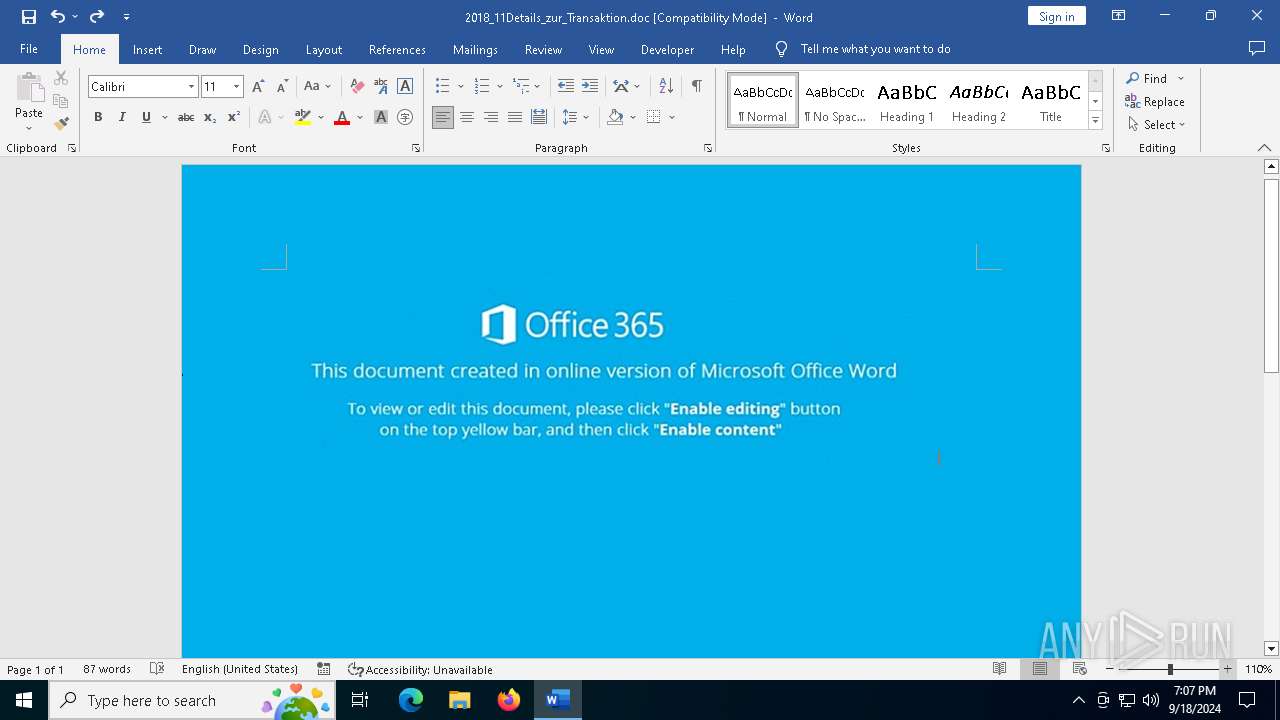
Task: Click the font color red A swatch
Action: [x=342, y=117]
